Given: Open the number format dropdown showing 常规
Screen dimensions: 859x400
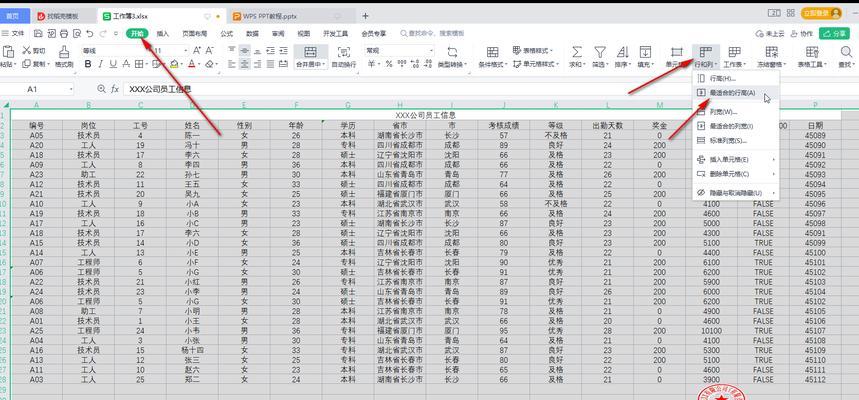Looking at the screenshot, I should coord(400,50).
